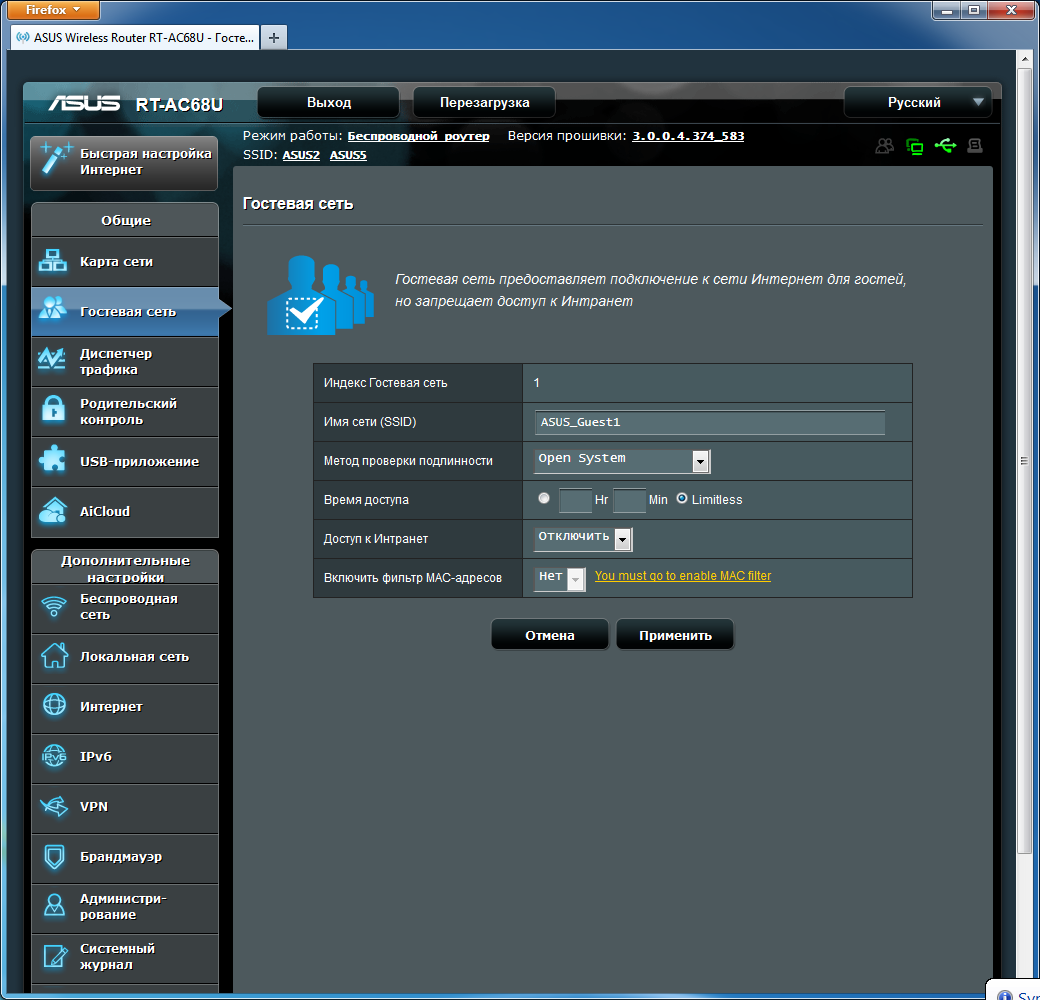Open Диспетчер трафика menu item
This screenshot has height=1000, width=1040.
(x=125, y=361)
